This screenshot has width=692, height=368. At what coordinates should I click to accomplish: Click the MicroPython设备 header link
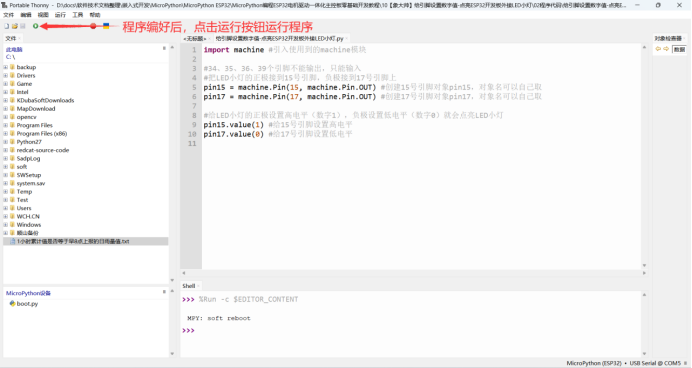(28, 293)
